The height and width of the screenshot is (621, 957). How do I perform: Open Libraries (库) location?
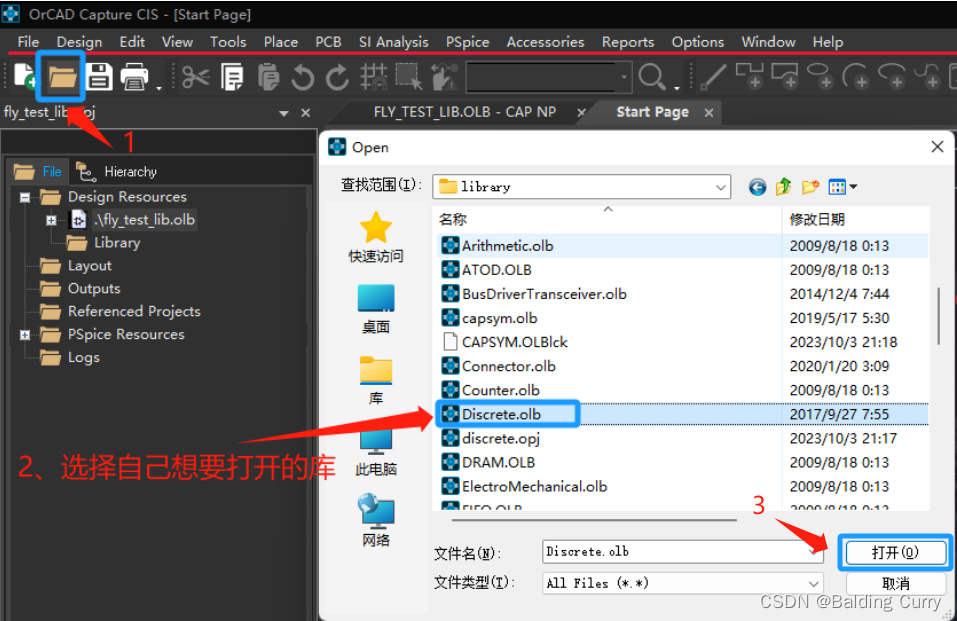(376, 380)
